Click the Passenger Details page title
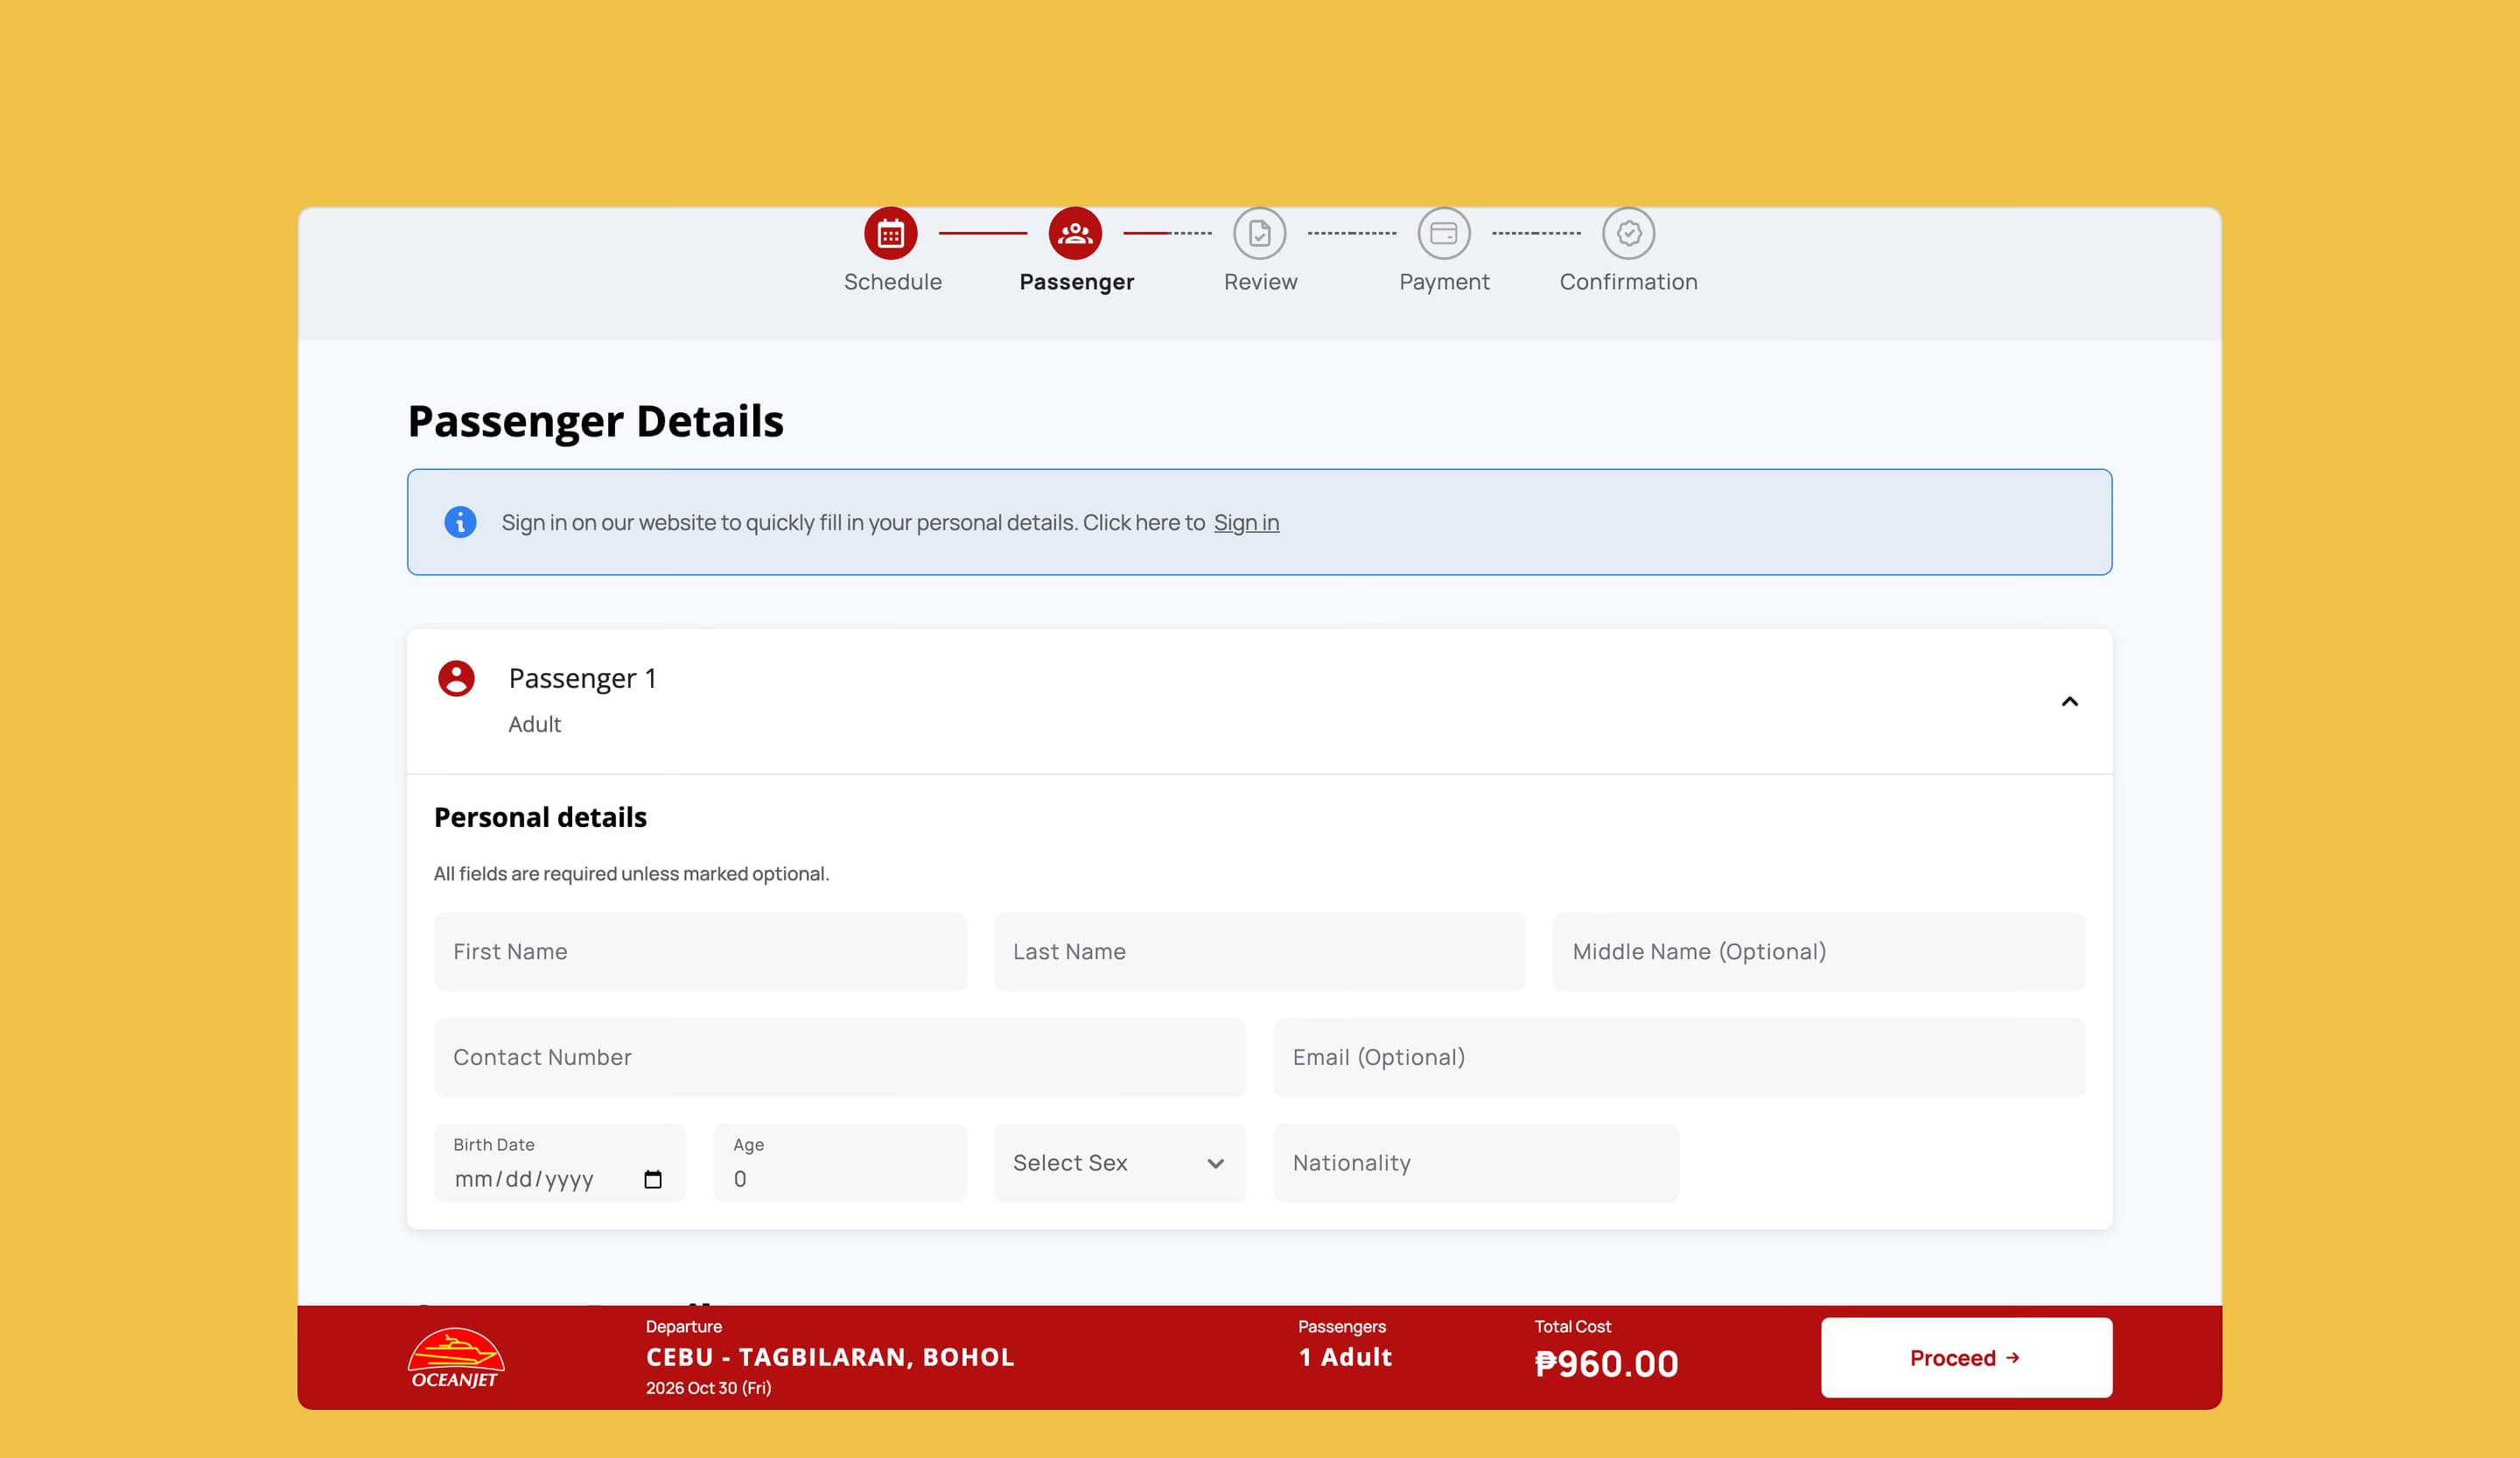The height and width of the screenshot is (1458, 2520). tap(595, 421)
